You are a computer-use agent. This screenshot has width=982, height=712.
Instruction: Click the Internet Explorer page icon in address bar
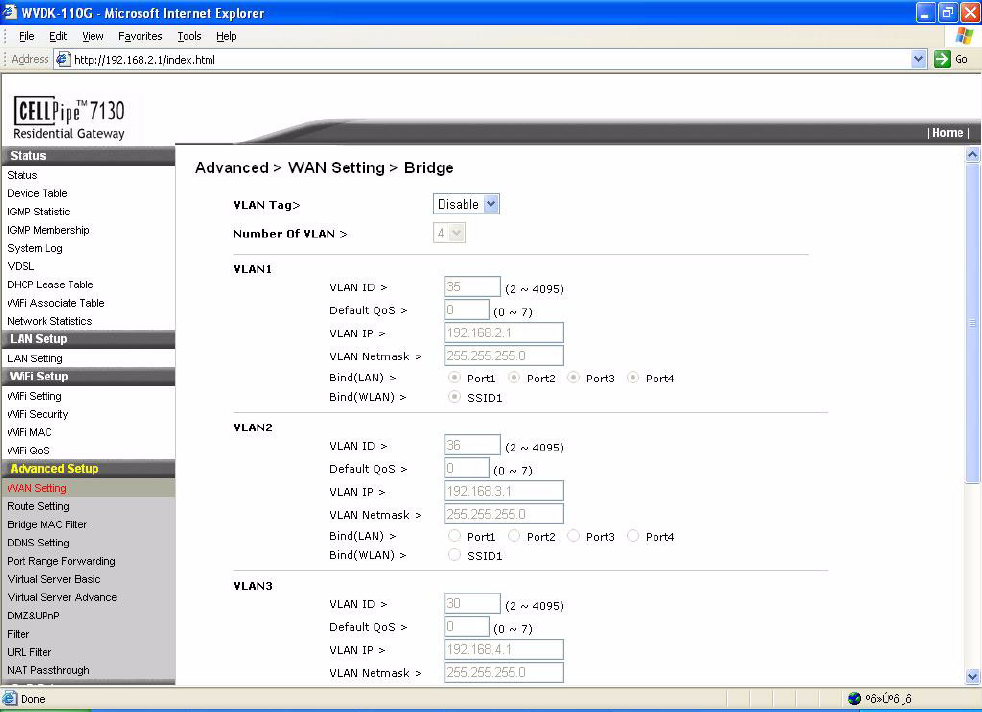[x=63, y=59]
